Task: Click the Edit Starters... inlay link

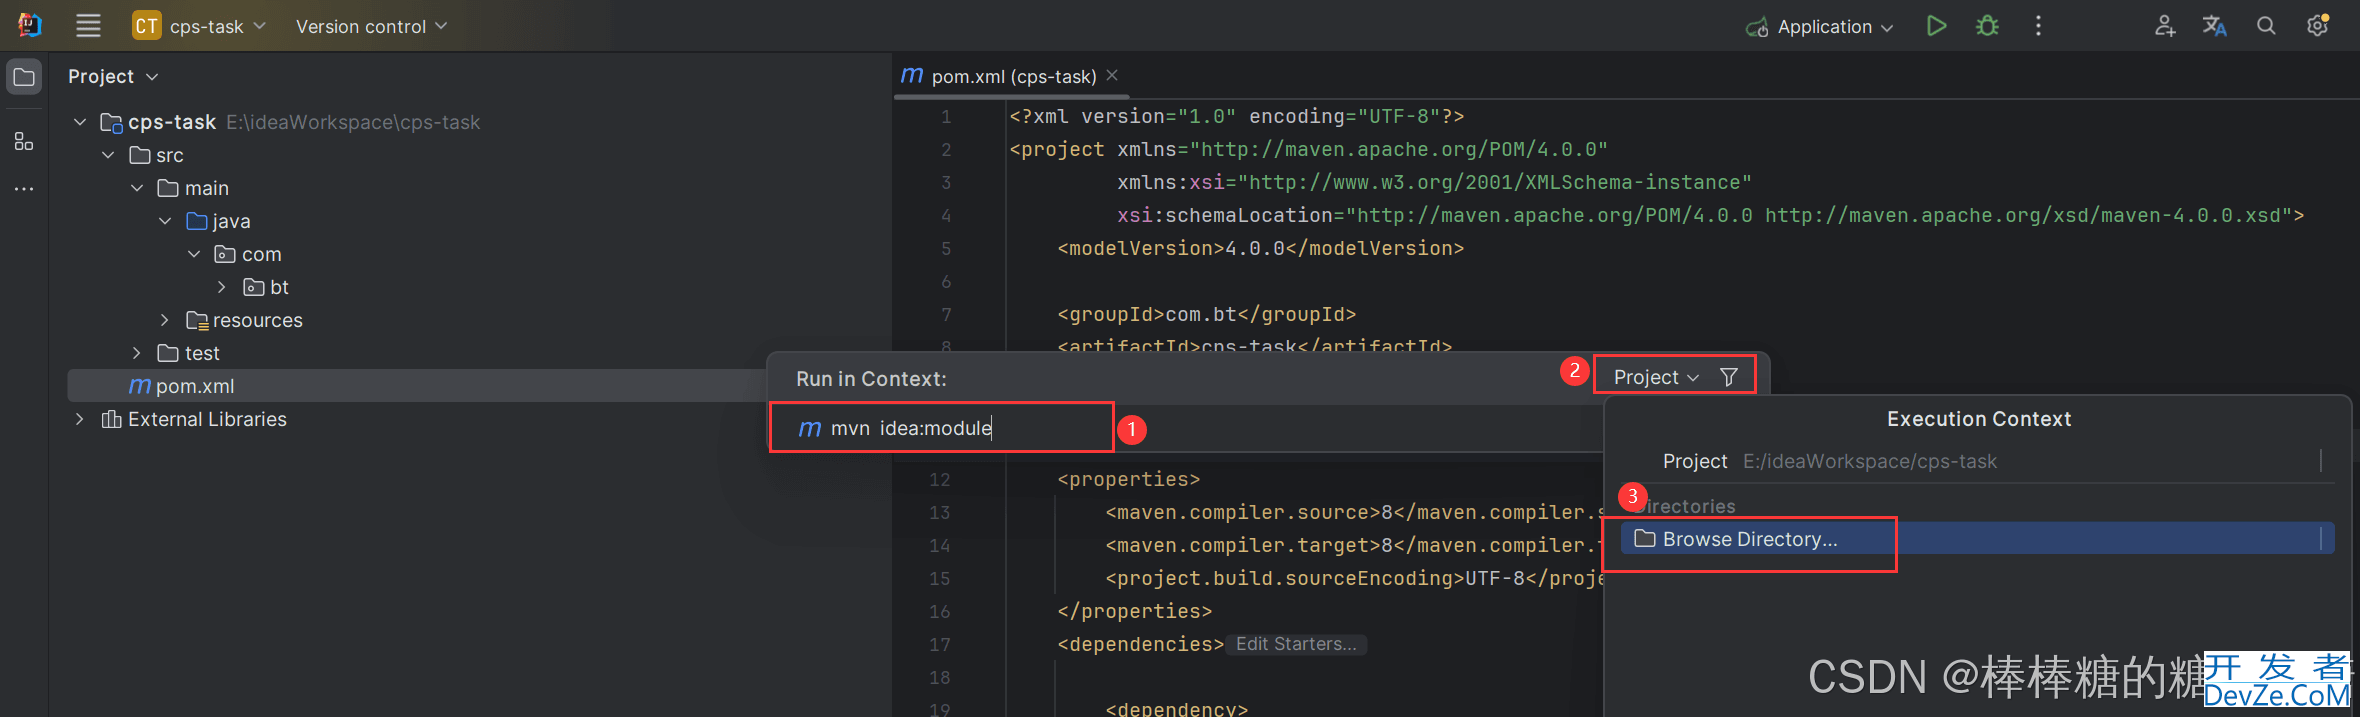Action: (1296, 644)
